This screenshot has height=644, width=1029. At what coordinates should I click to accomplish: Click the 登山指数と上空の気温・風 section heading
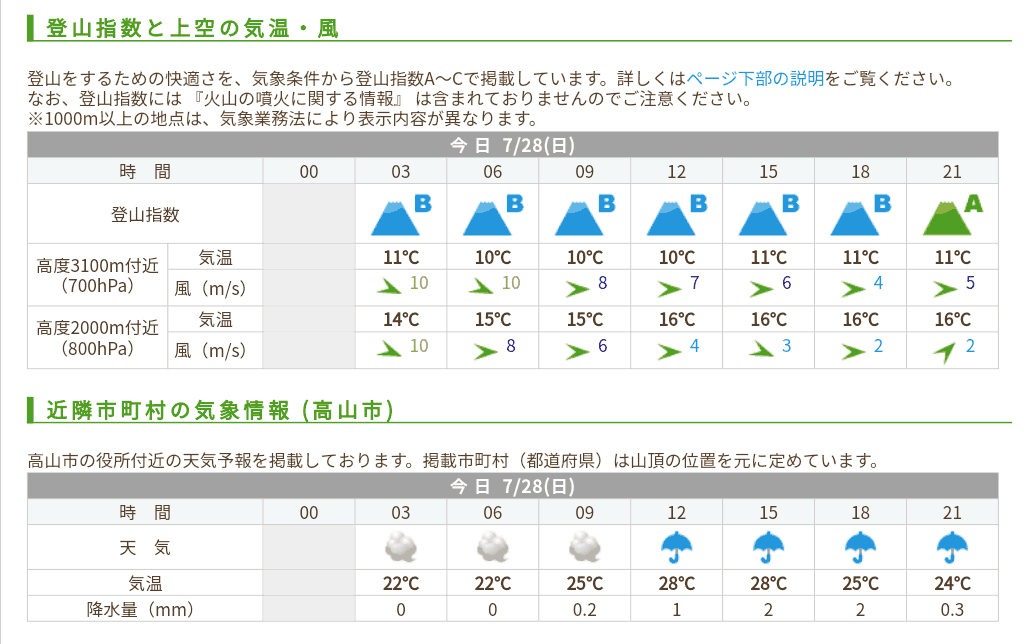point(192,28)
